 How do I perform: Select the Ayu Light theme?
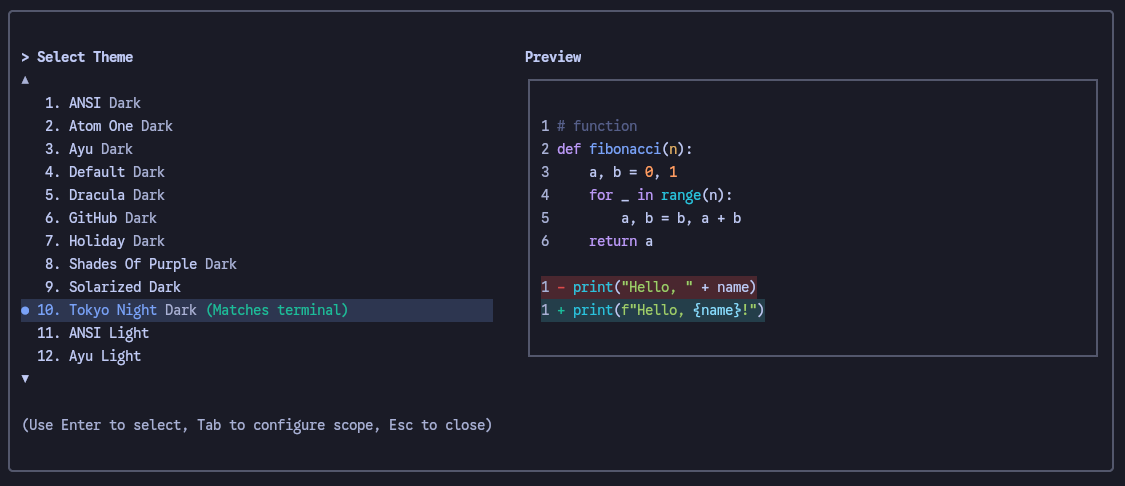104,356
